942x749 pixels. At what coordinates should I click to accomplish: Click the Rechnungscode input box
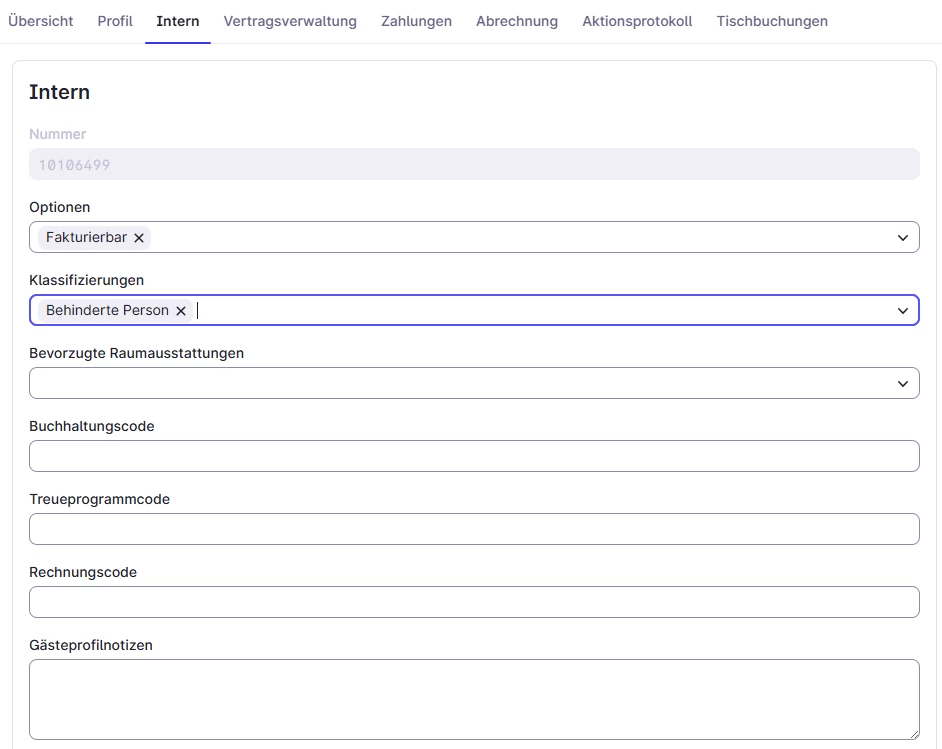pyautogui.click(x=474, y=602)
